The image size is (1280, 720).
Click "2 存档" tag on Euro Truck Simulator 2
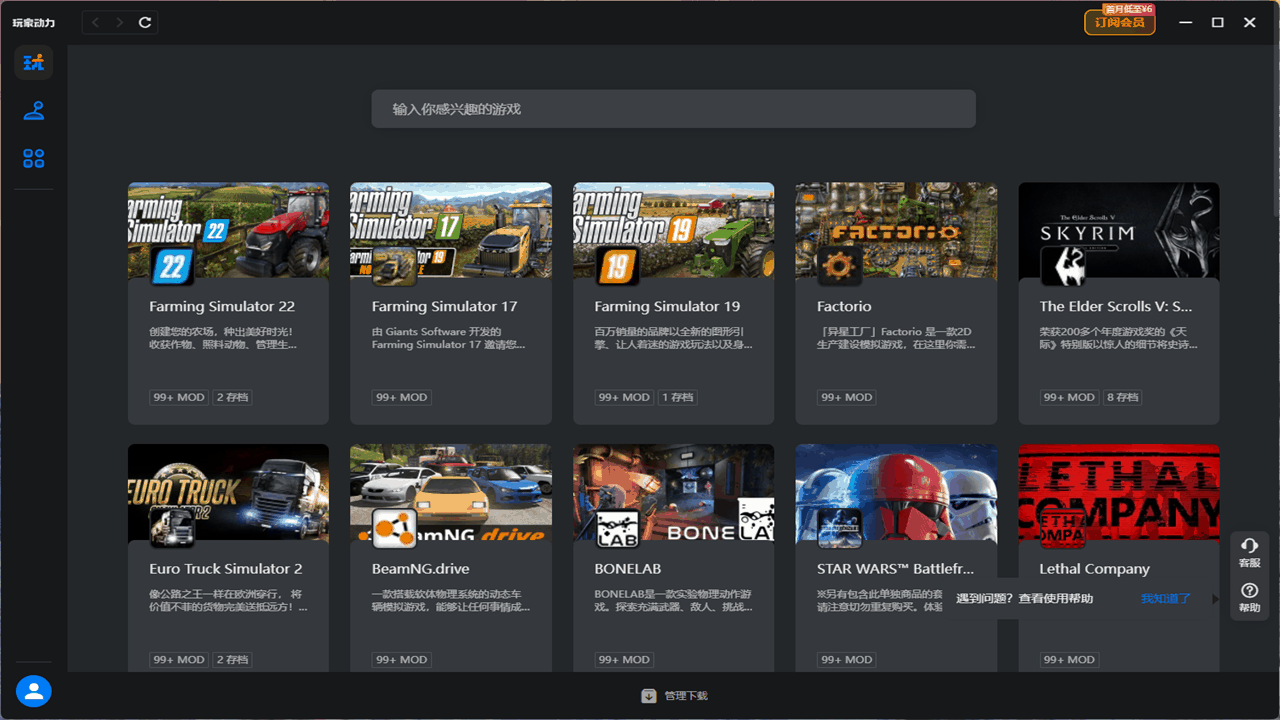tap(232, 659)
